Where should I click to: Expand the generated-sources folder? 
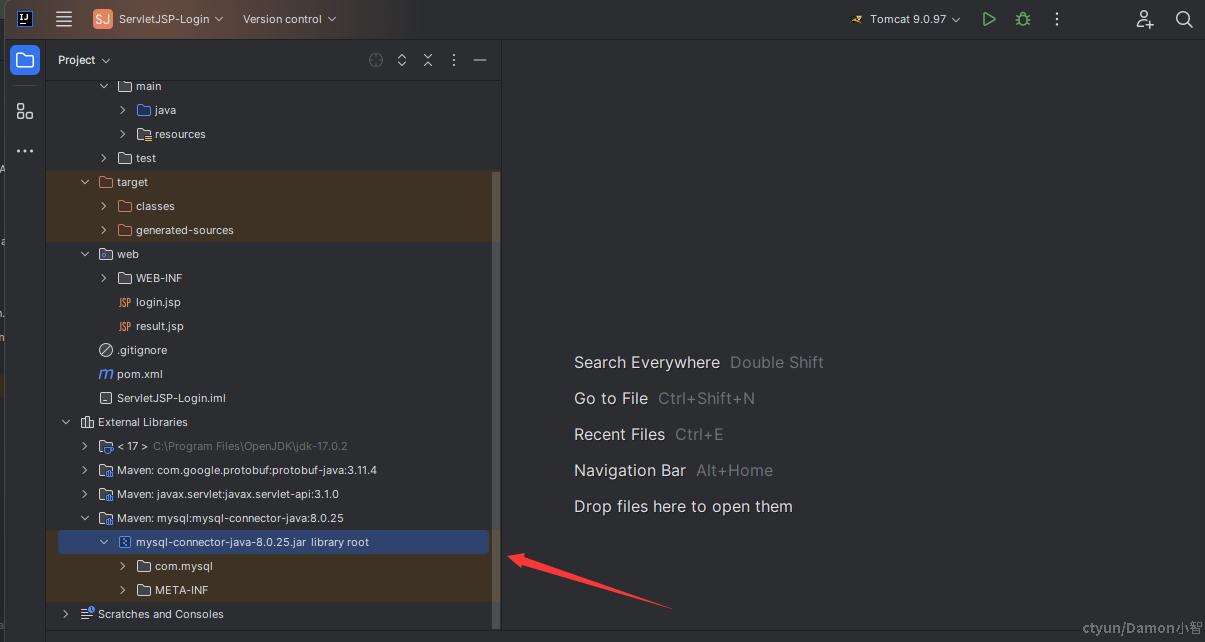pyautogui.click(x=104, y=230)
